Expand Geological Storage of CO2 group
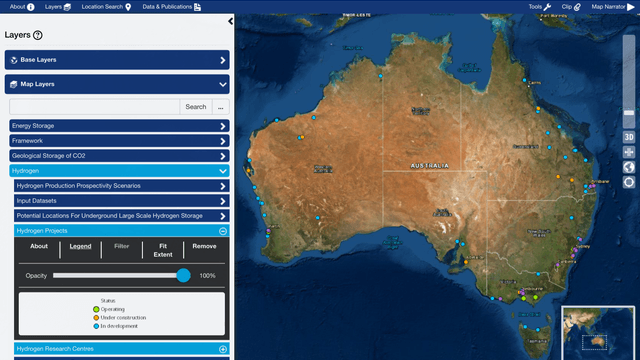The image size is (640, 360). 119,156
